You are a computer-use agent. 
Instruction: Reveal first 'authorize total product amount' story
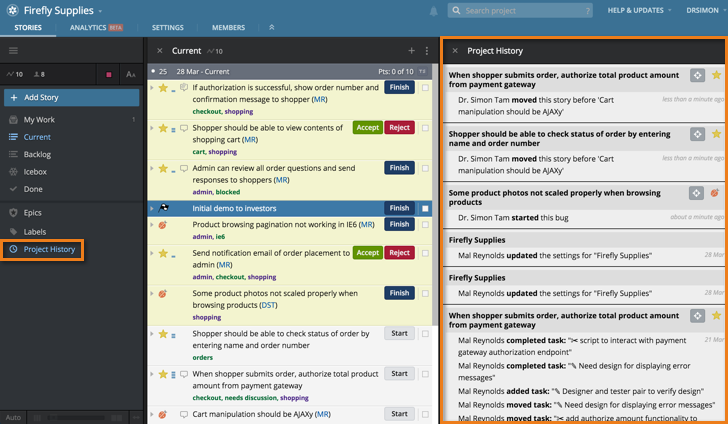[x=697, y=75]
